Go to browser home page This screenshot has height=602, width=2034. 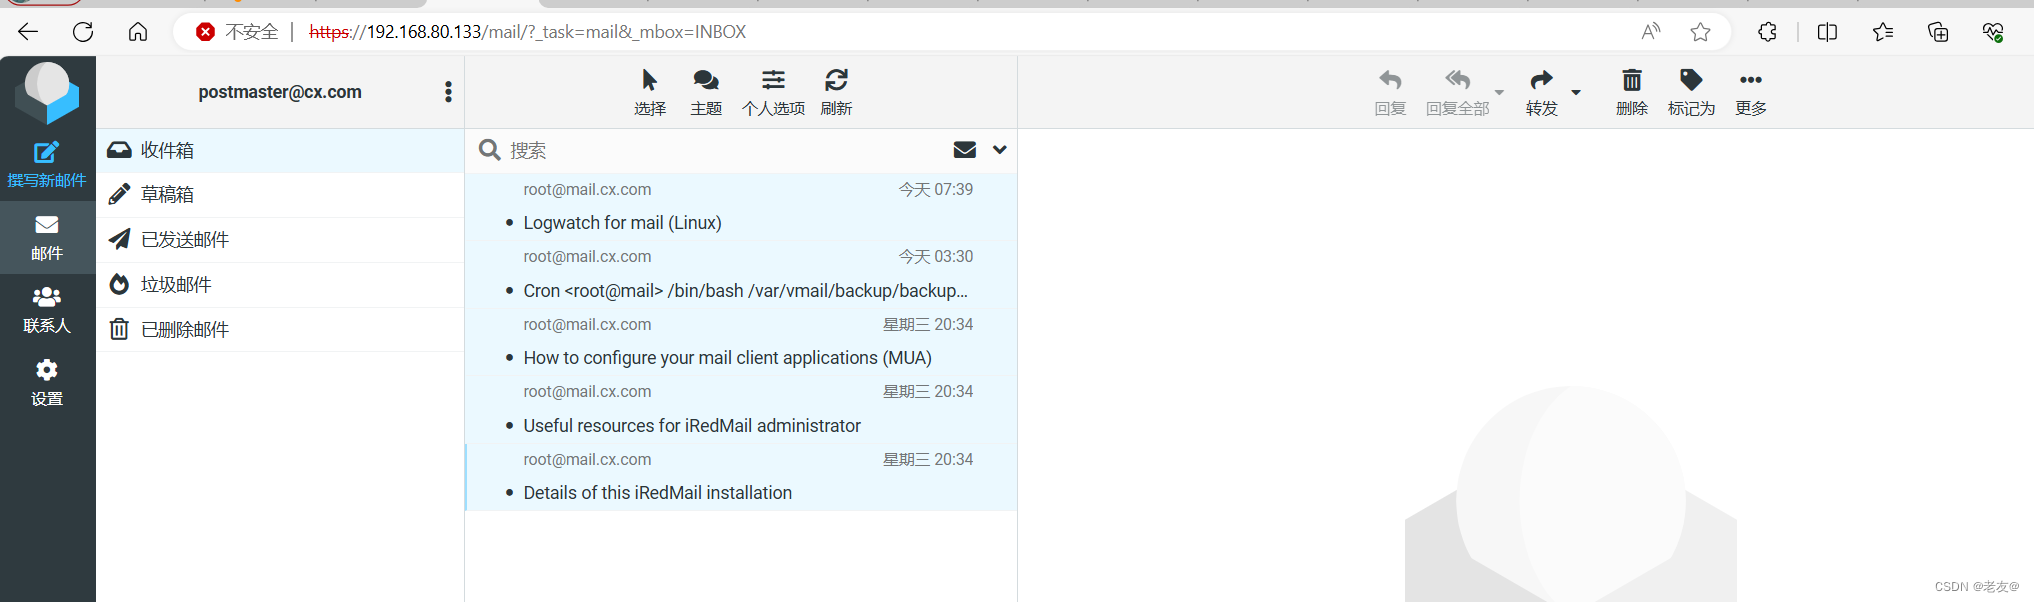pos(138,32)
